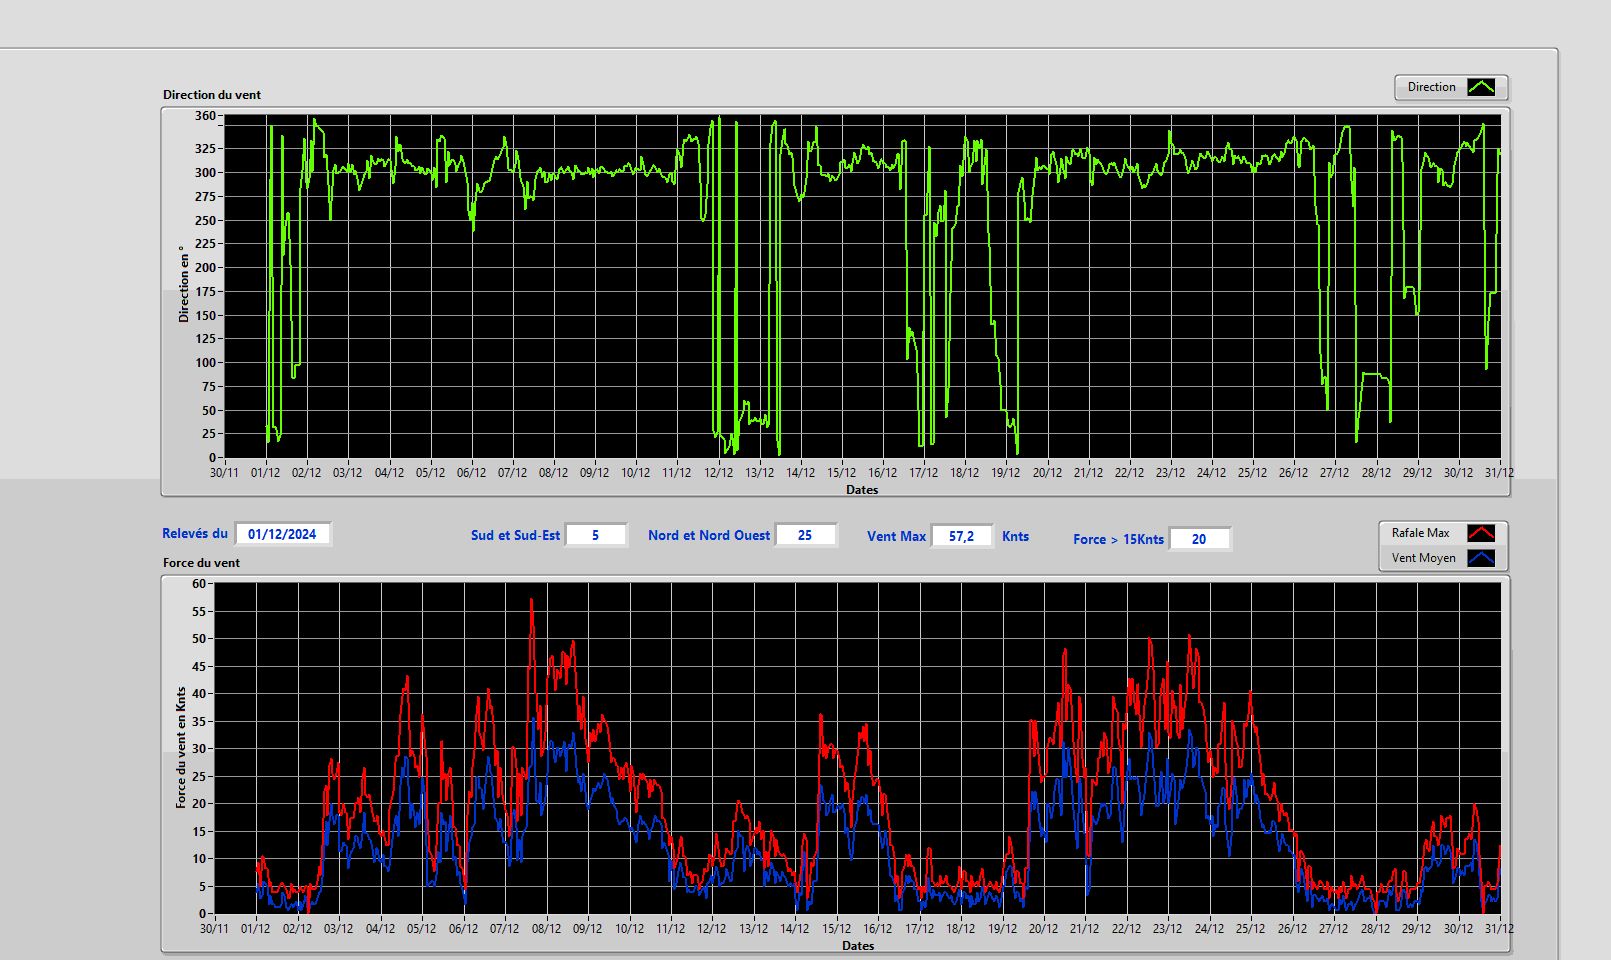Click the Direction du vent chart title

point(212,95)
